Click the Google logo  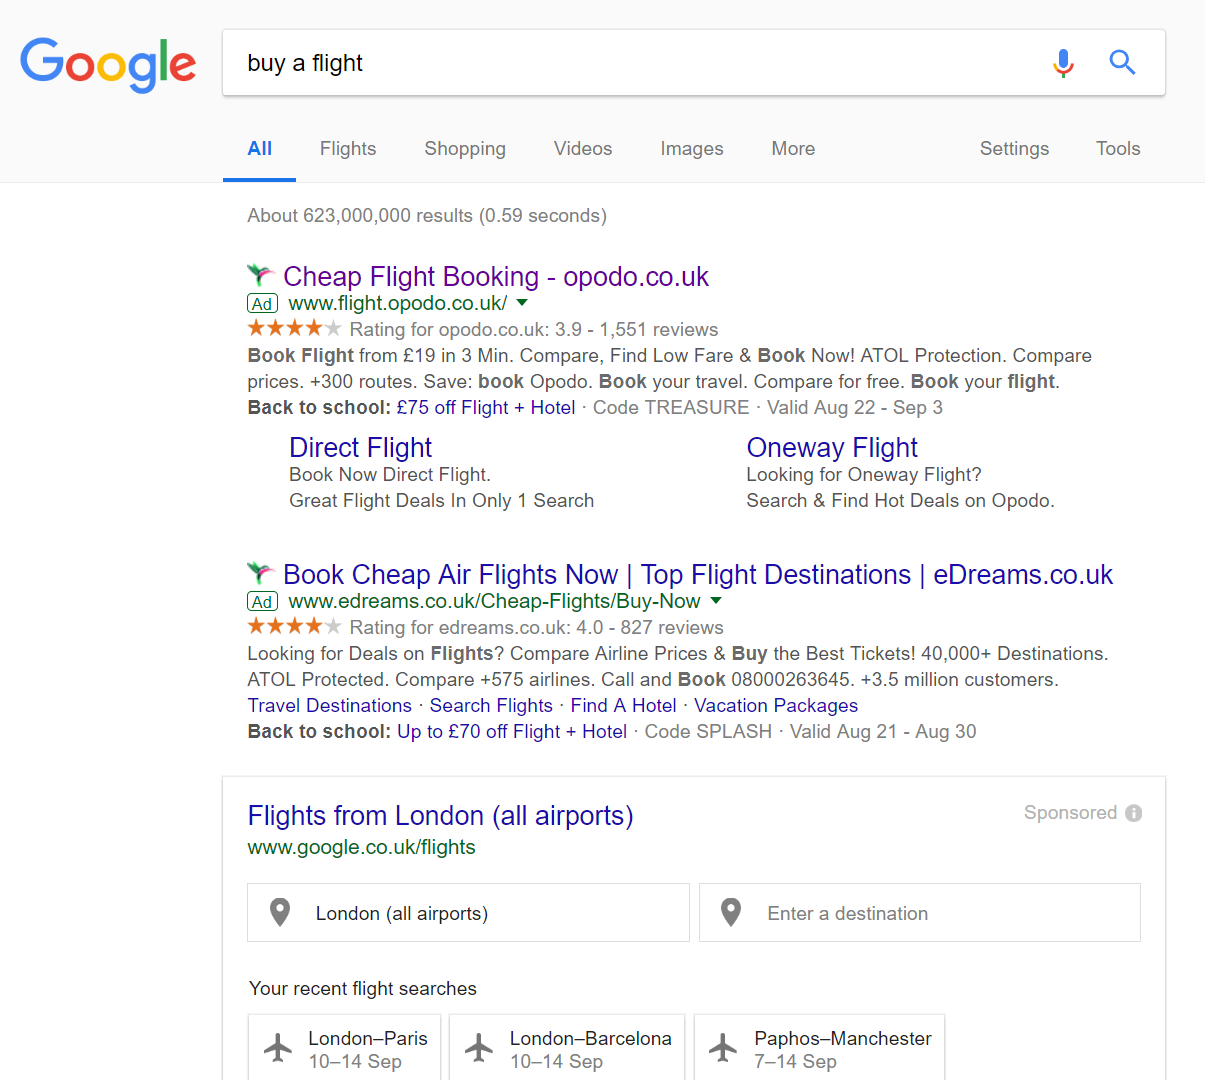108,64
